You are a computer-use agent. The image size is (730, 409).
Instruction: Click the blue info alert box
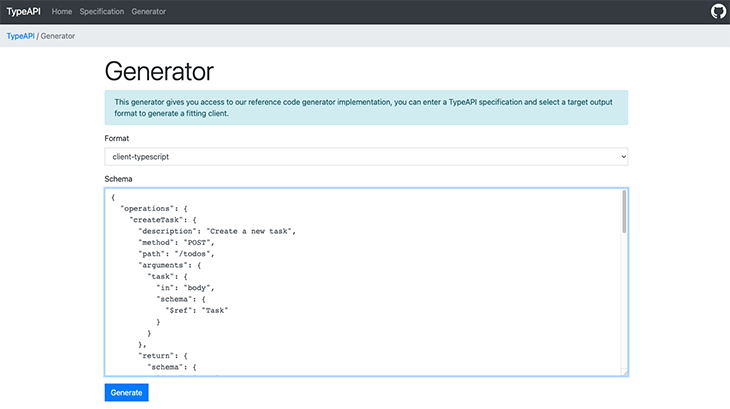point(366,107)
